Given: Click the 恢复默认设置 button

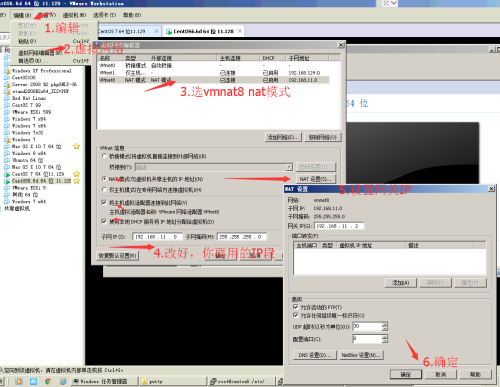Looking at the screenshot, I should pyautogui.click(x=117, y=256).
